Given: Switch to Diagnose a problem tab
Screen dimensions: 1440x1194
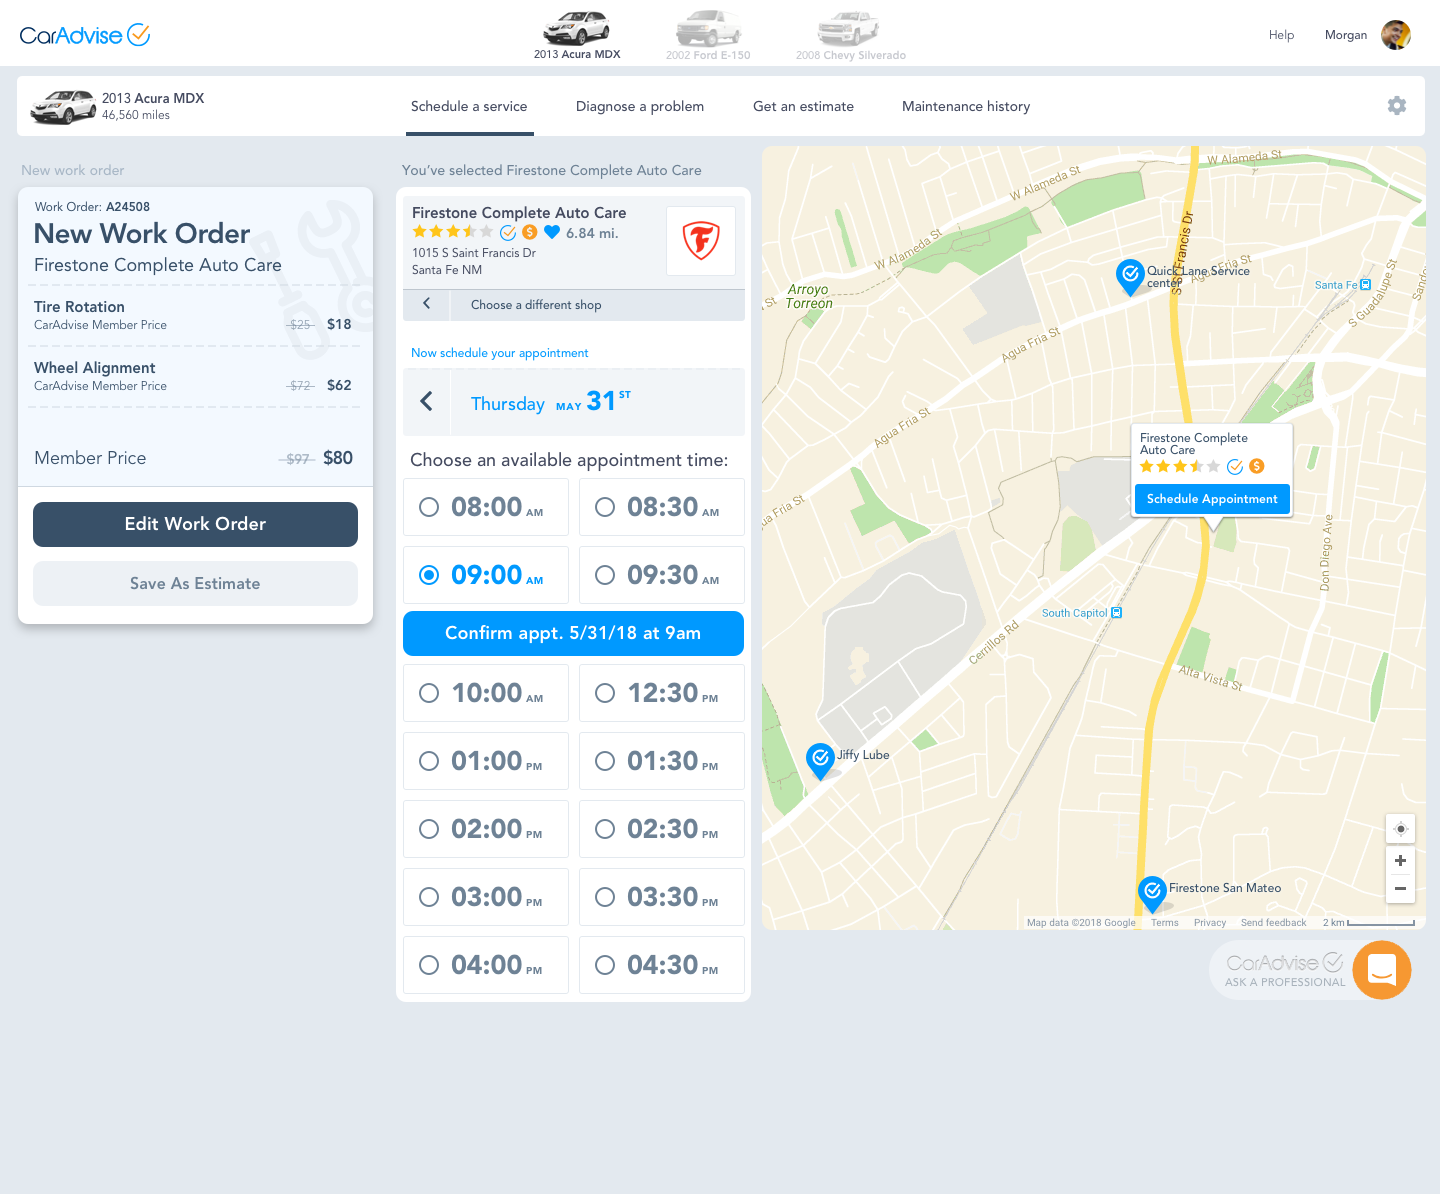Looking at the screenshot, I should point(640,106).
